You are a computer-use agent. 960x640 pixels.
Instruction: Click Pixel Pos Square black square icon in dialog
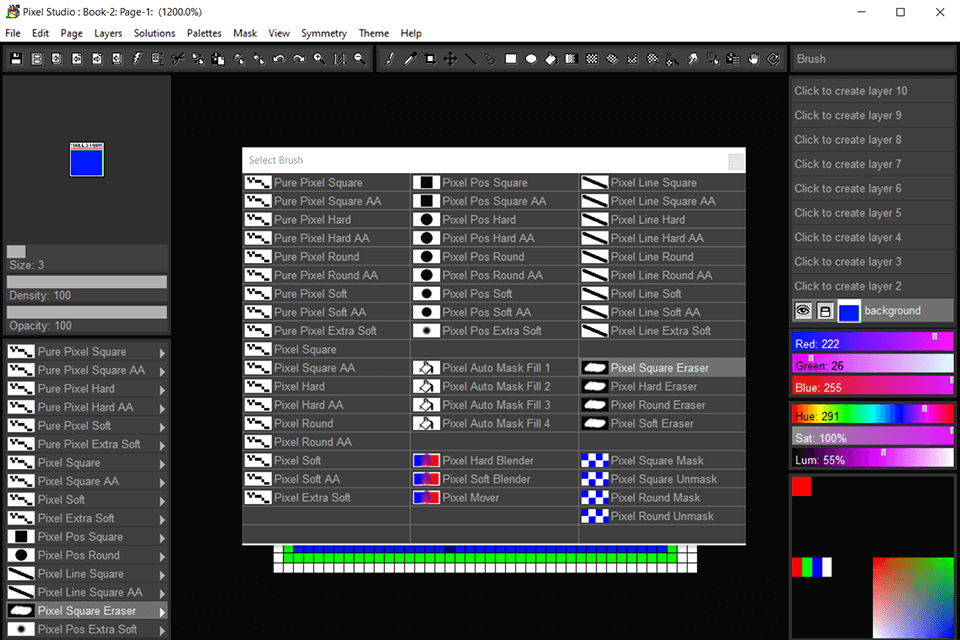point(426,183)
